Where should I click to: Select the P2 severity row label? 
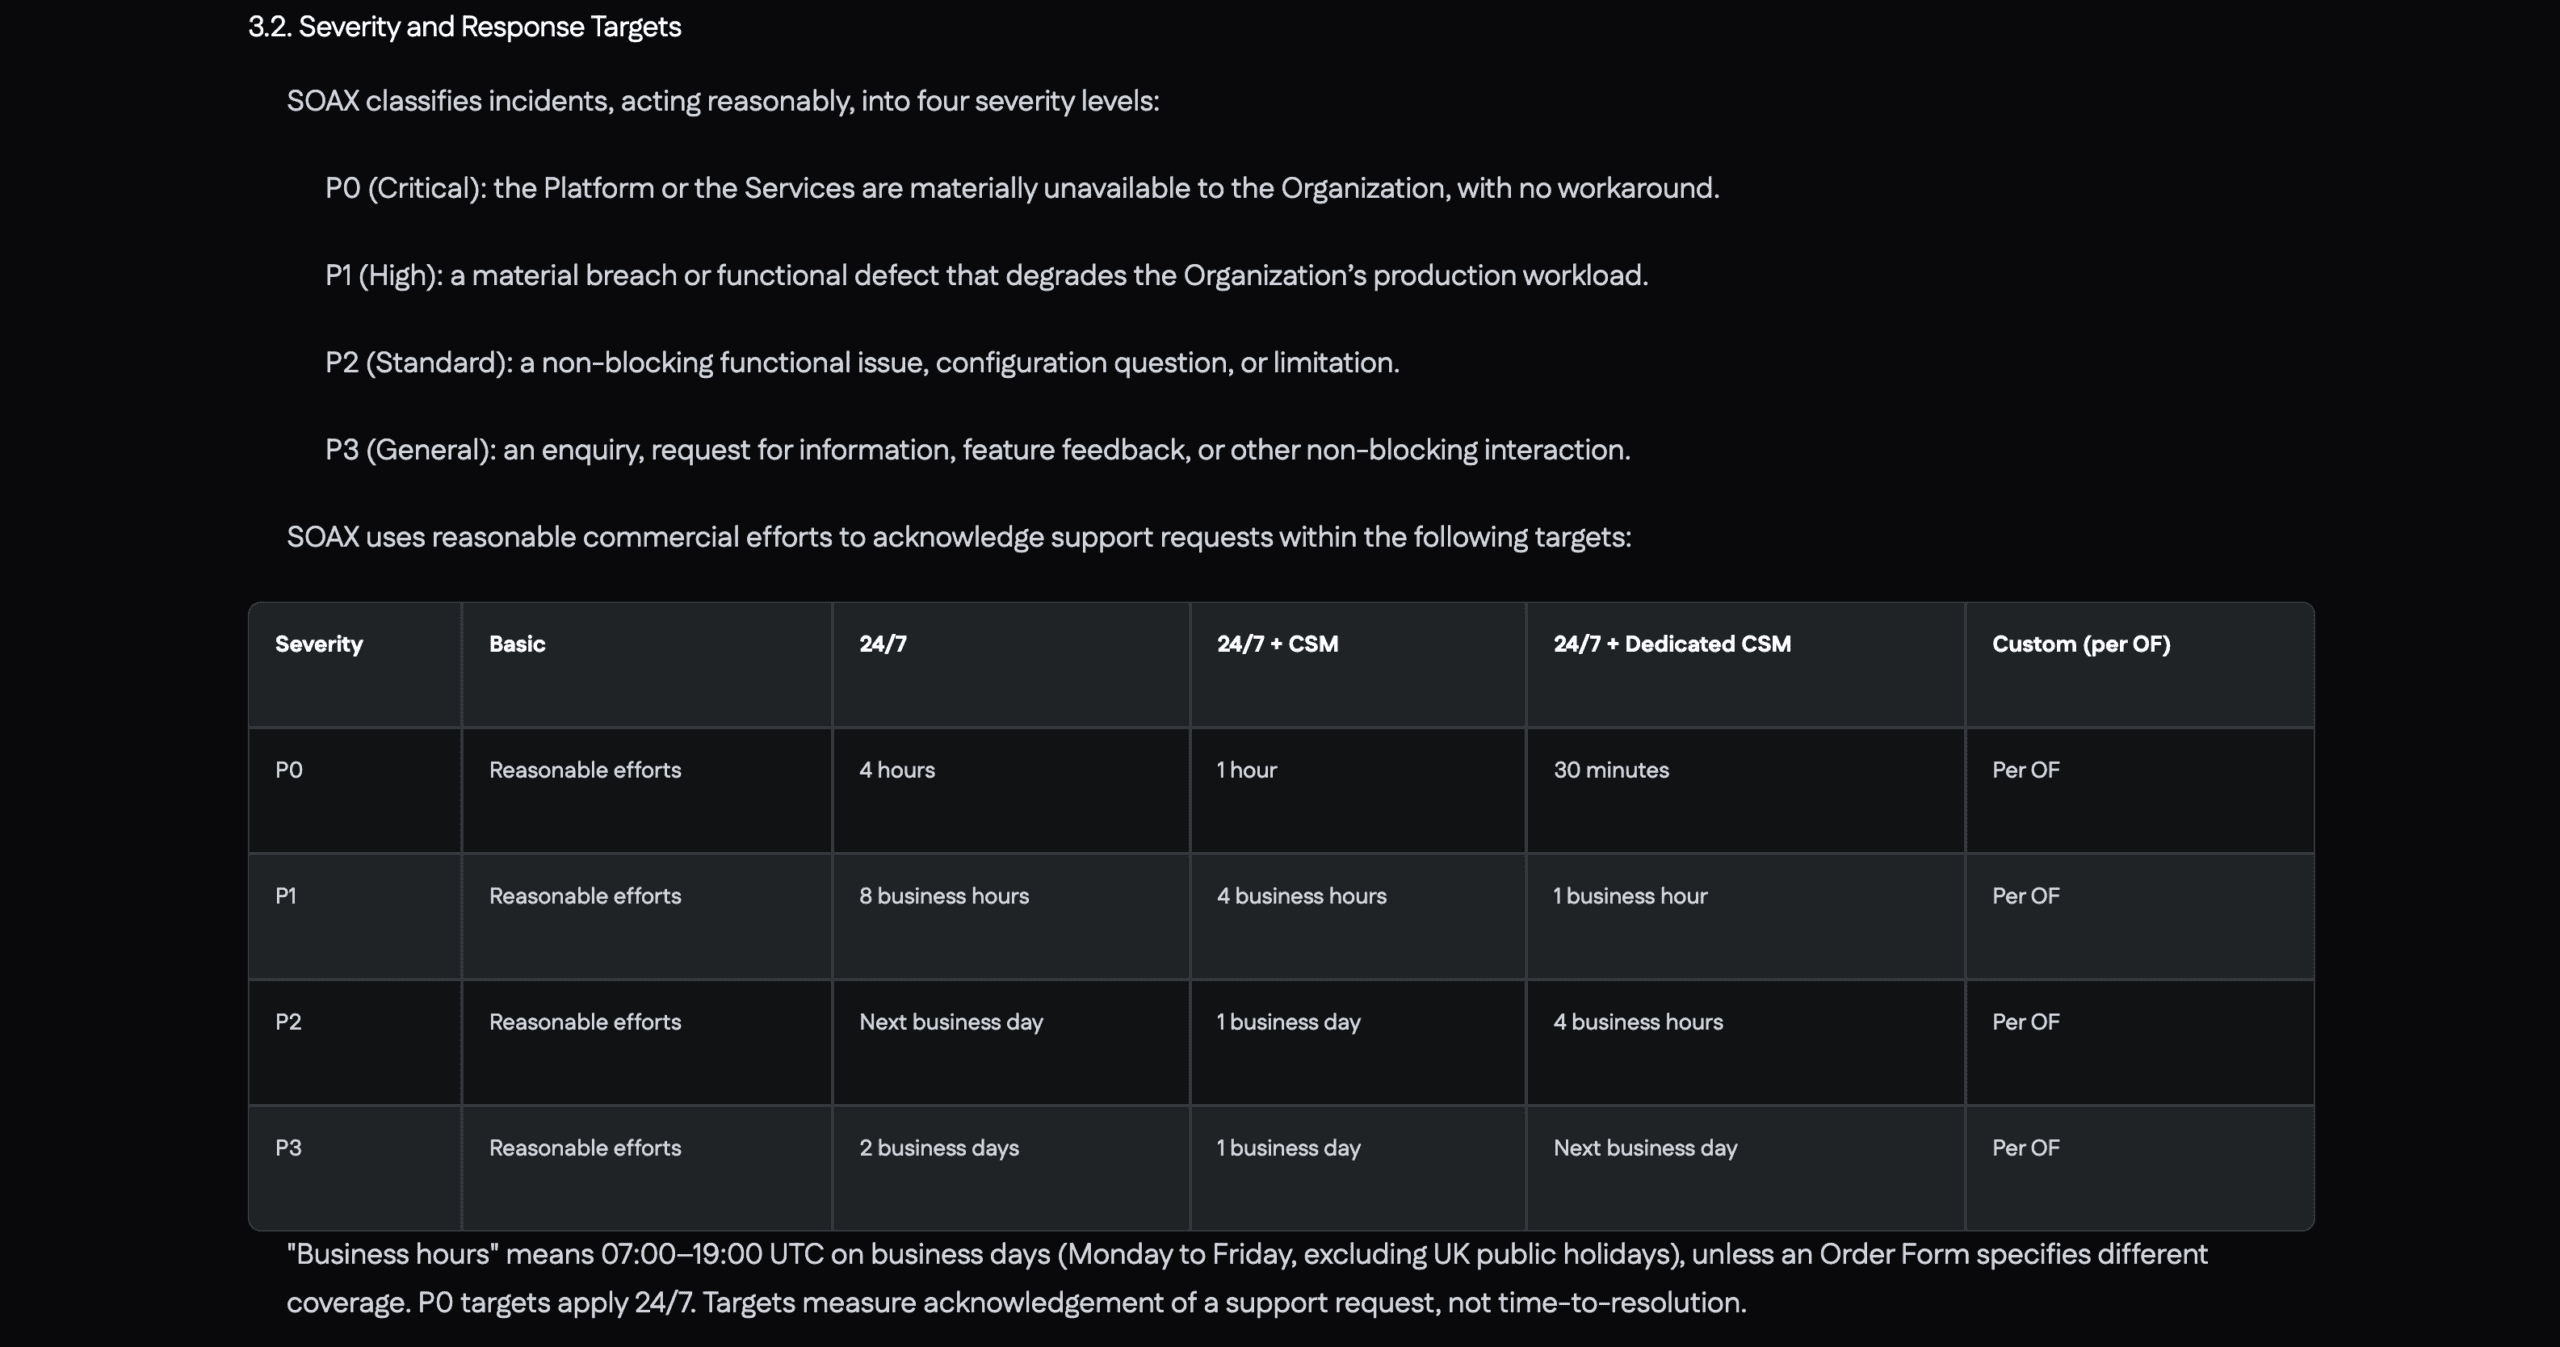pyautogui.click(x=288, y=1022)
